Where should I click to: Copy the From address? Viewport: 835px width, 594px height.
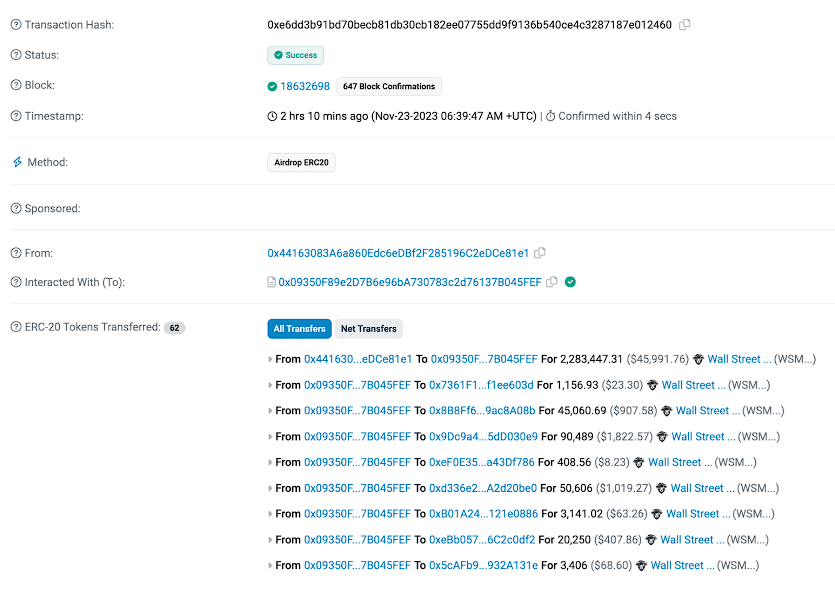[540, 253]
